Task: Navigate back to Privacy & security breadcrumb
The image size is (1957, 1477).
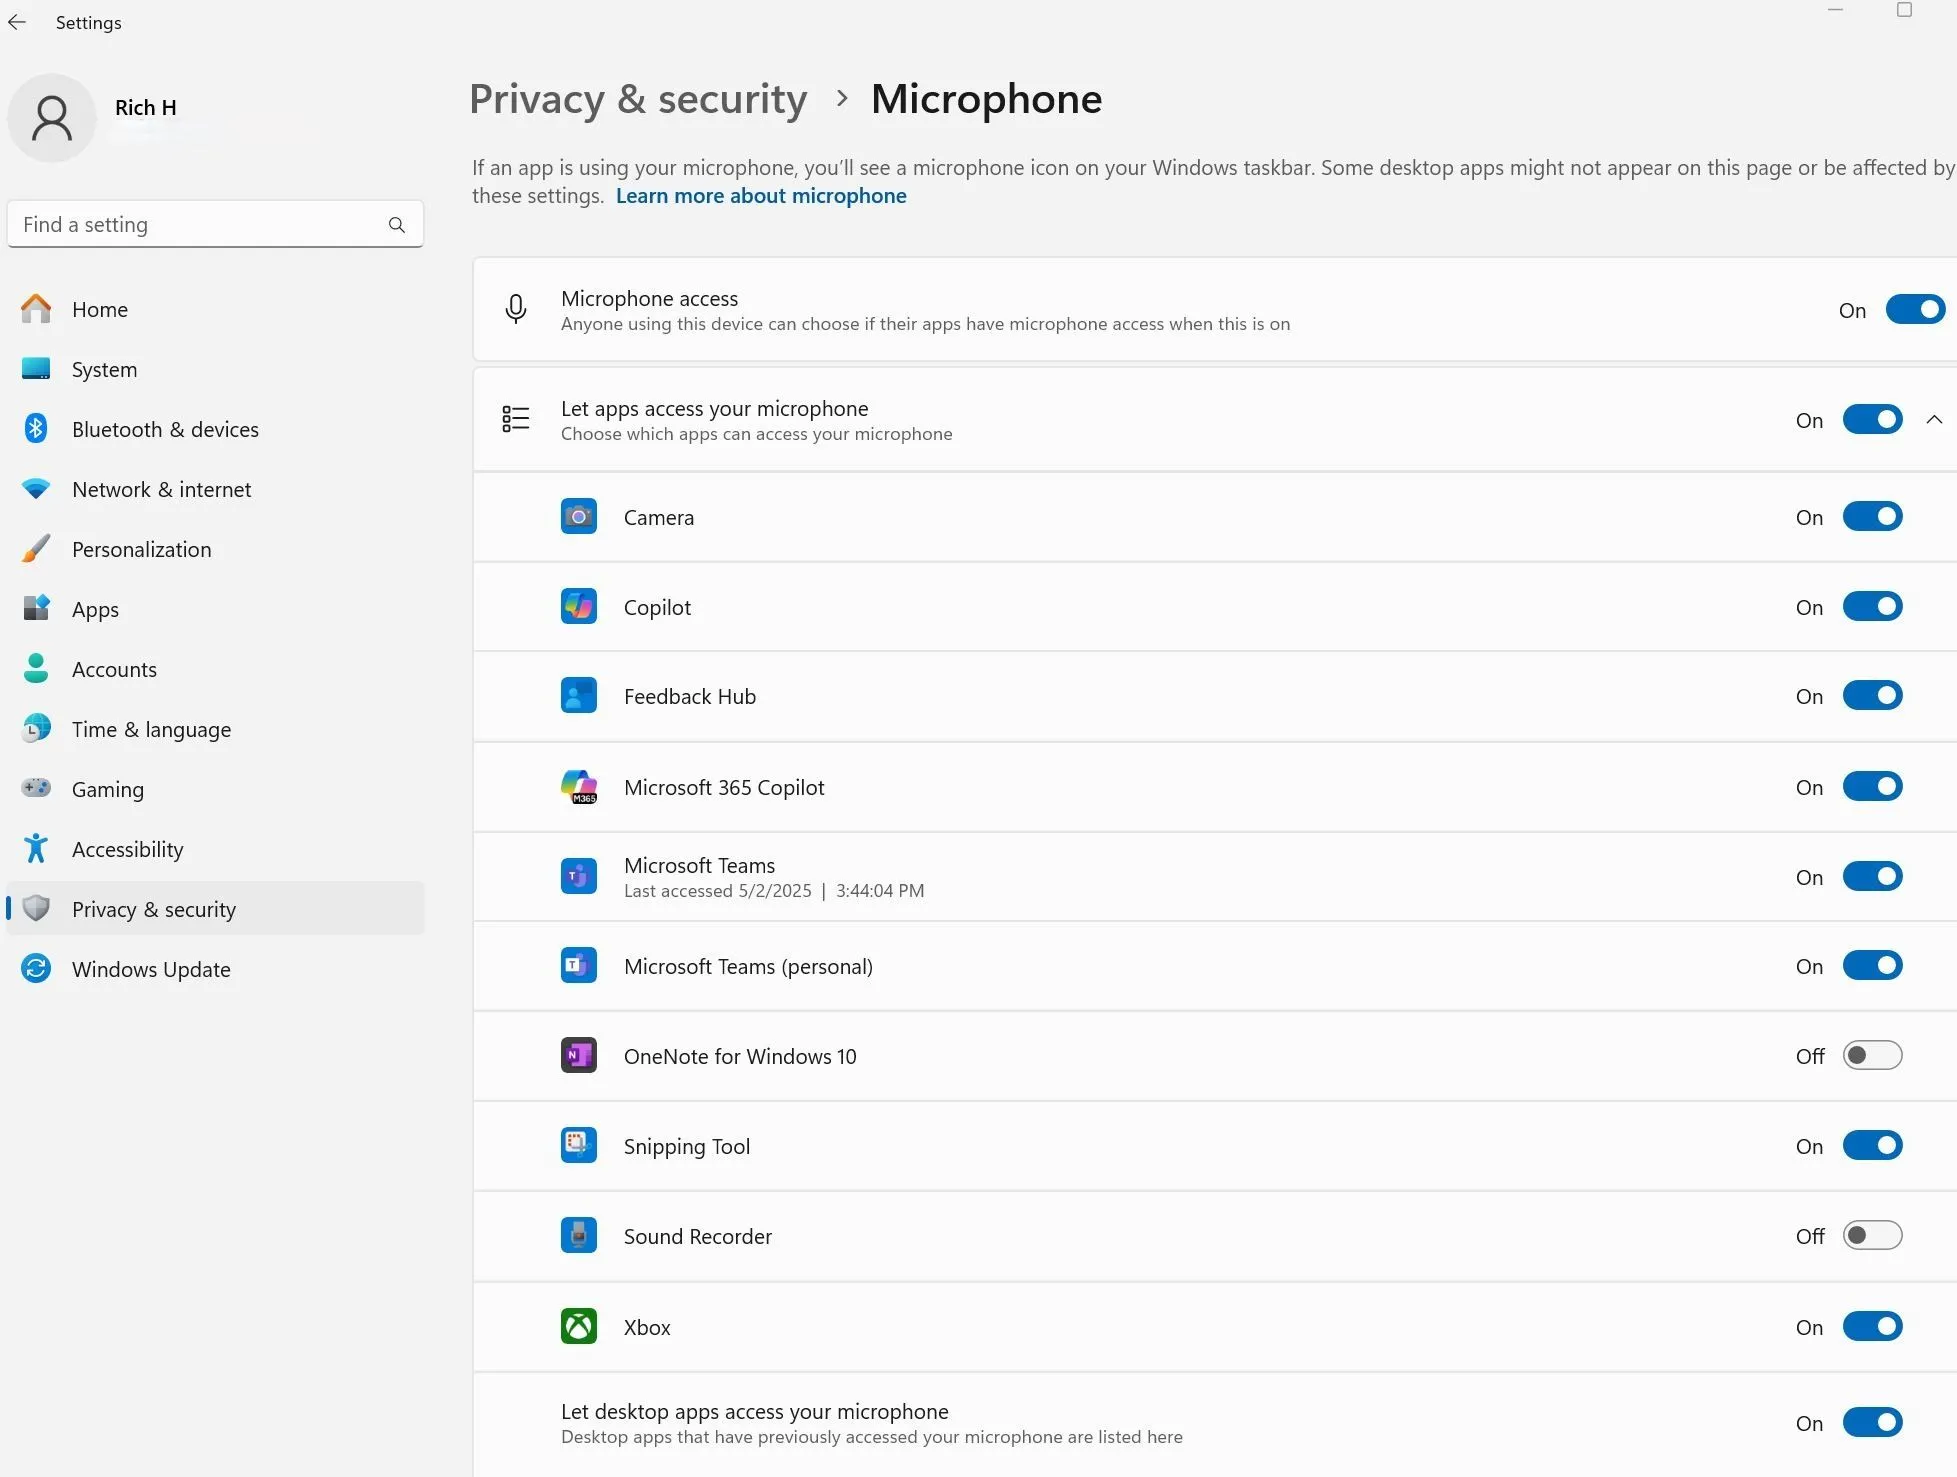Action: (x=638, y=99)
